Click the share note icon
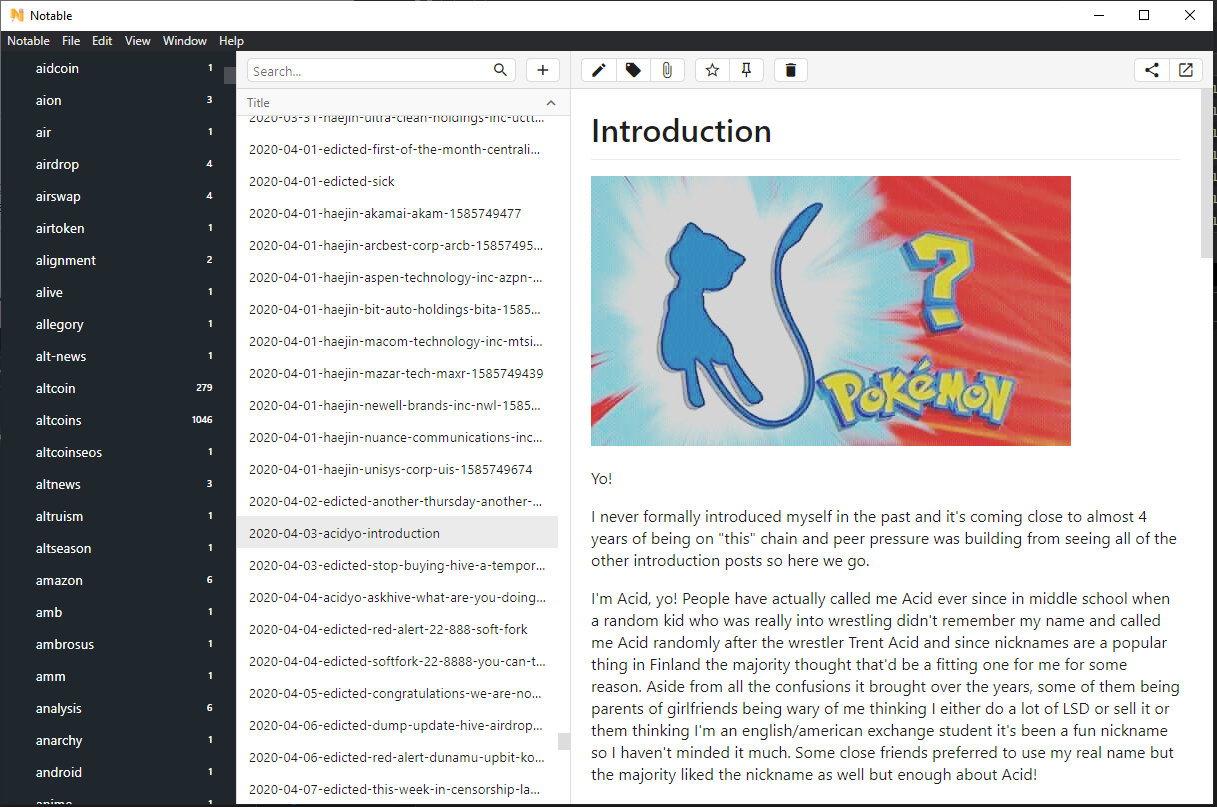The height and width of the screenshot is (807, 1217). 1152,70
